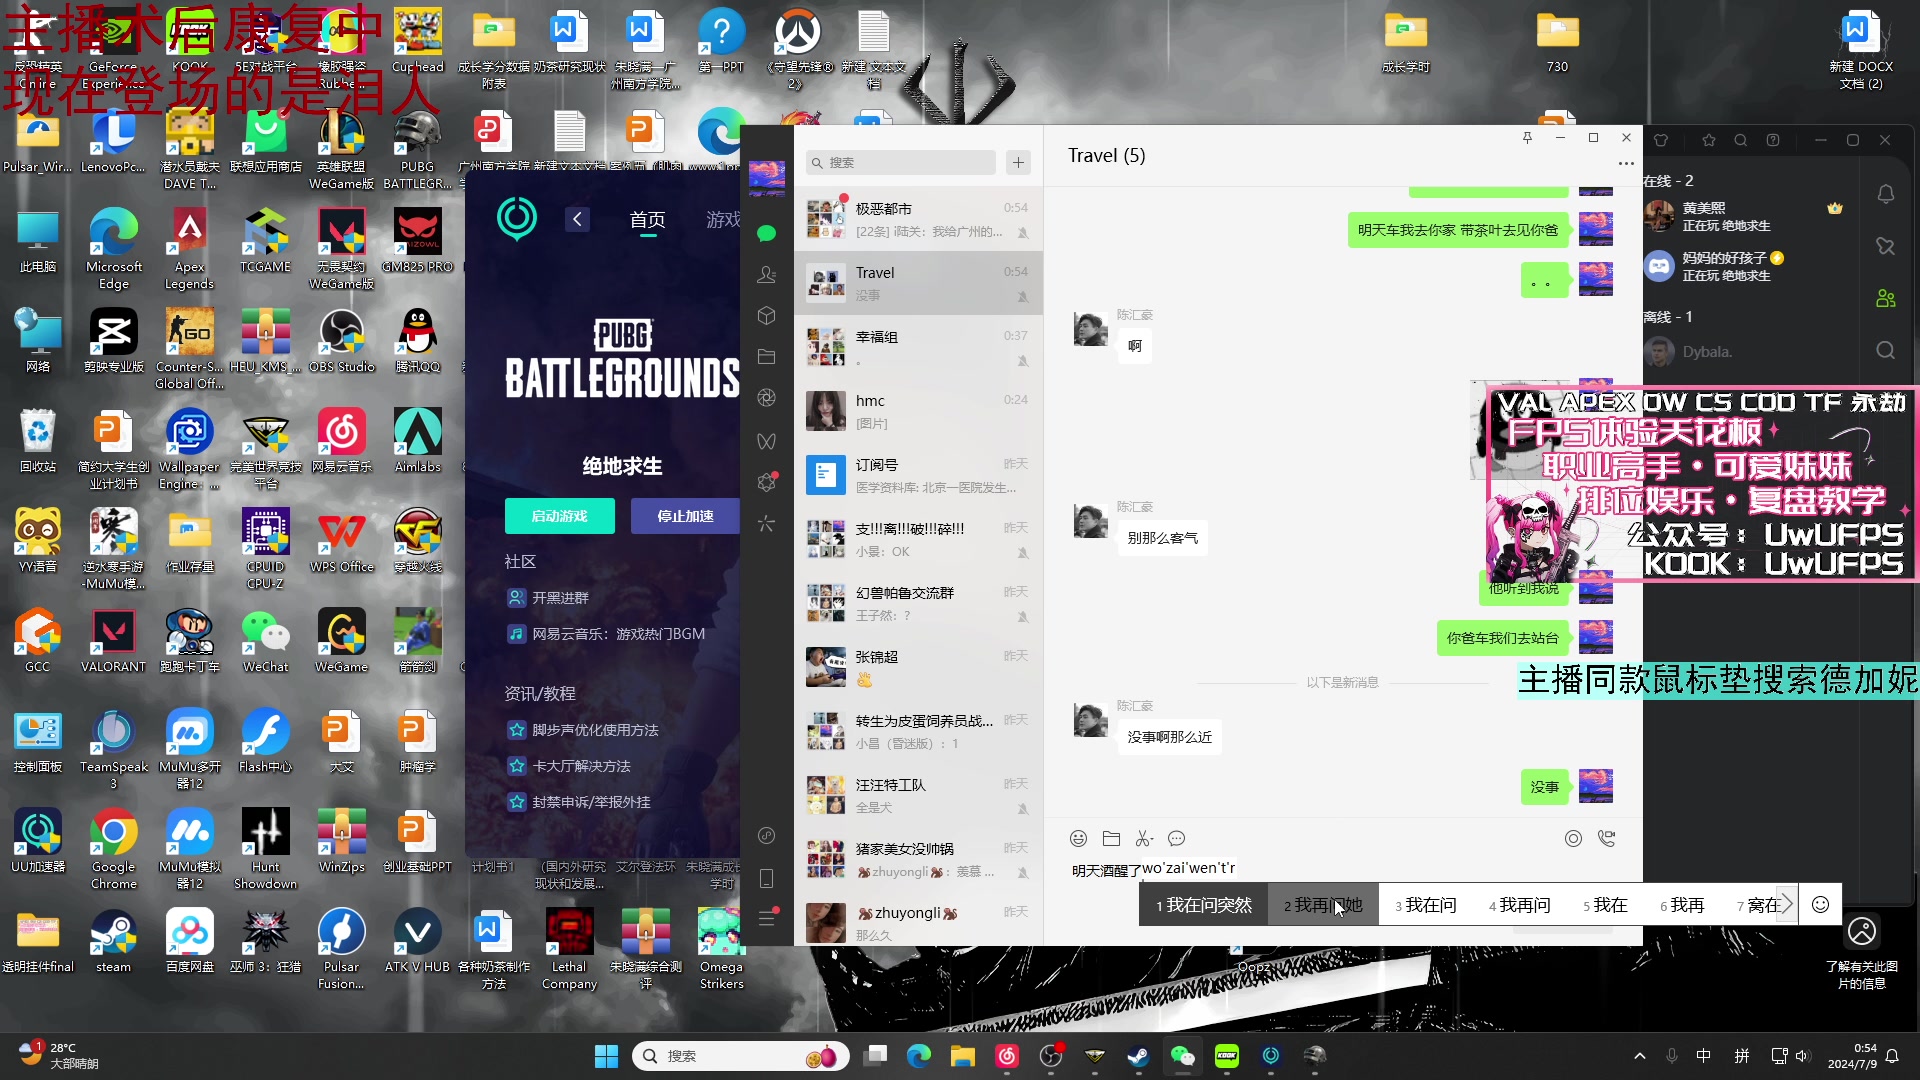1920x1080 pixels.
Task: Open the 张锦超 conversation
Action: pyautogui.click(x=918, y=667)
